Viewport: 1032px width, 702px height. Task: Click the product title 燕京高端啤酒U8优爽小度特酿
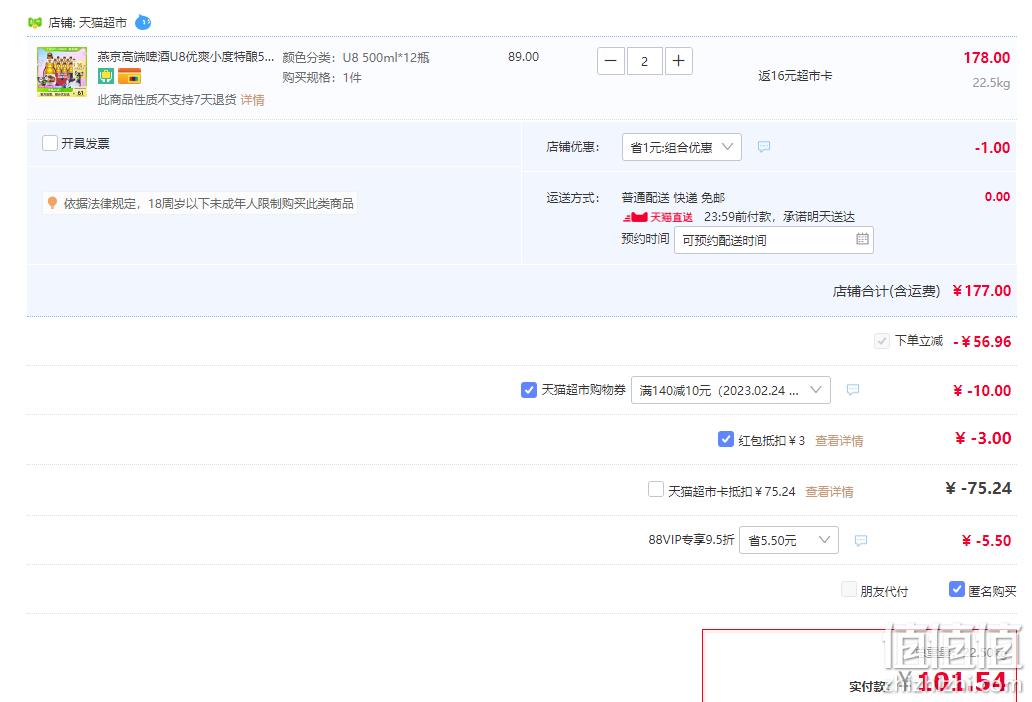tap(186, 57)
